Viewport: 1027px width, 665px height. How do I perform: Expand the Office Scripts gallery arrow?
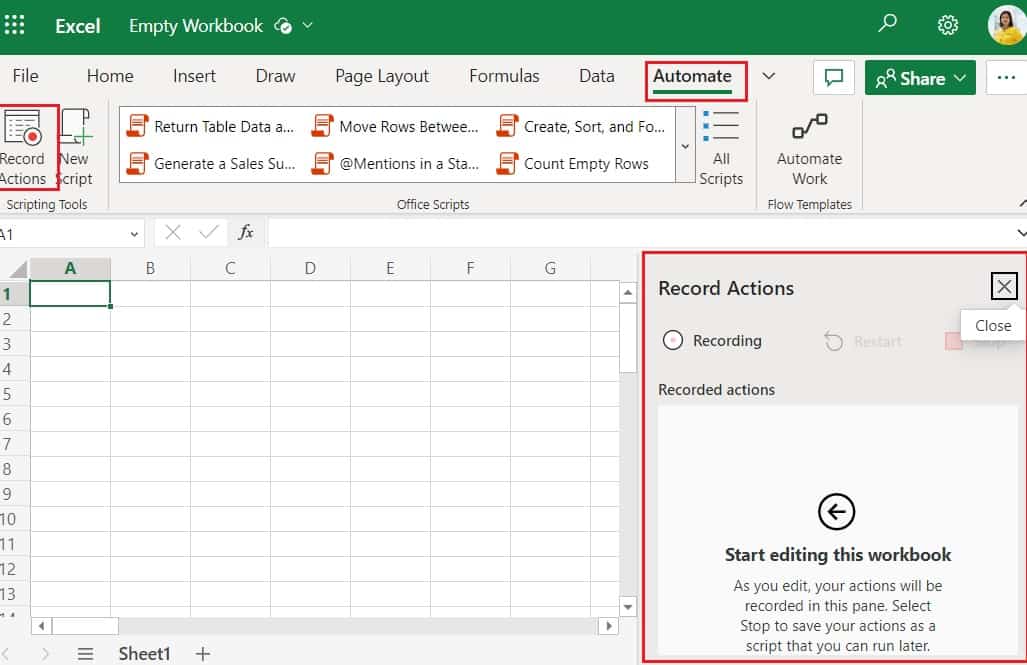(686, 145)
